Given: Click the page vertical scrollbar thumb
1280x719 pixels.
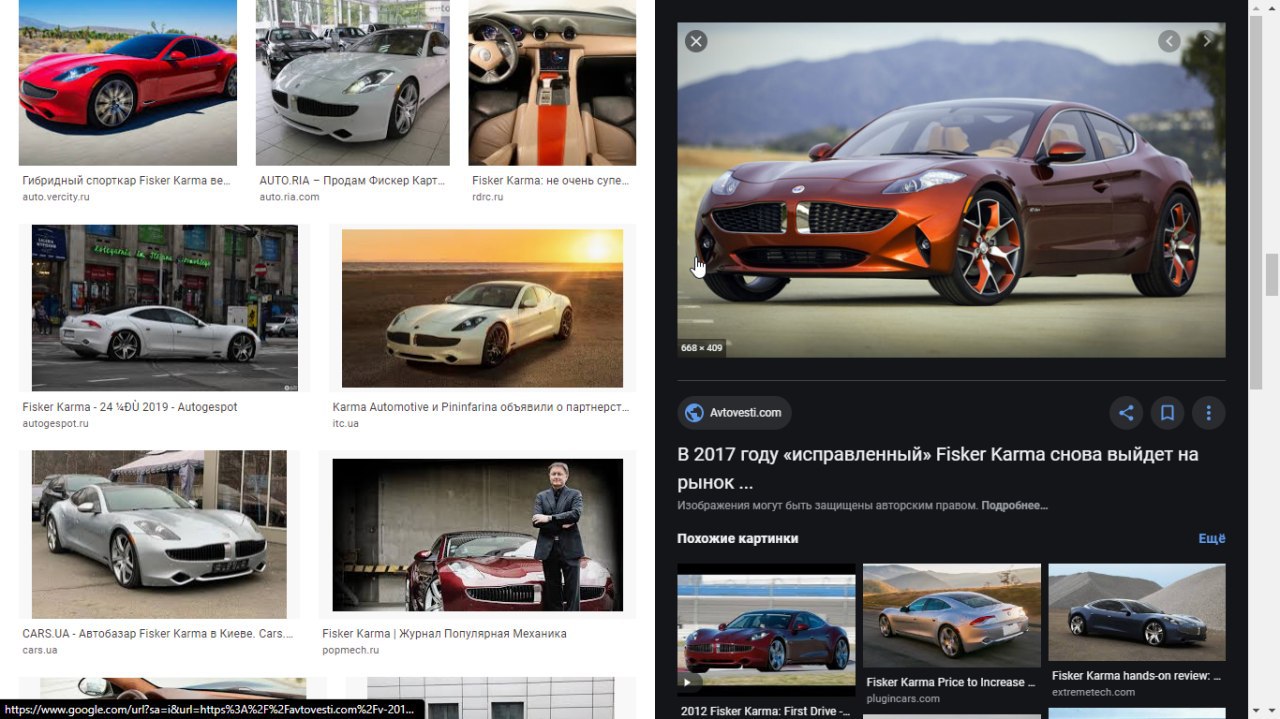Looking at the screenshot, I should (x=1272, y=275).
